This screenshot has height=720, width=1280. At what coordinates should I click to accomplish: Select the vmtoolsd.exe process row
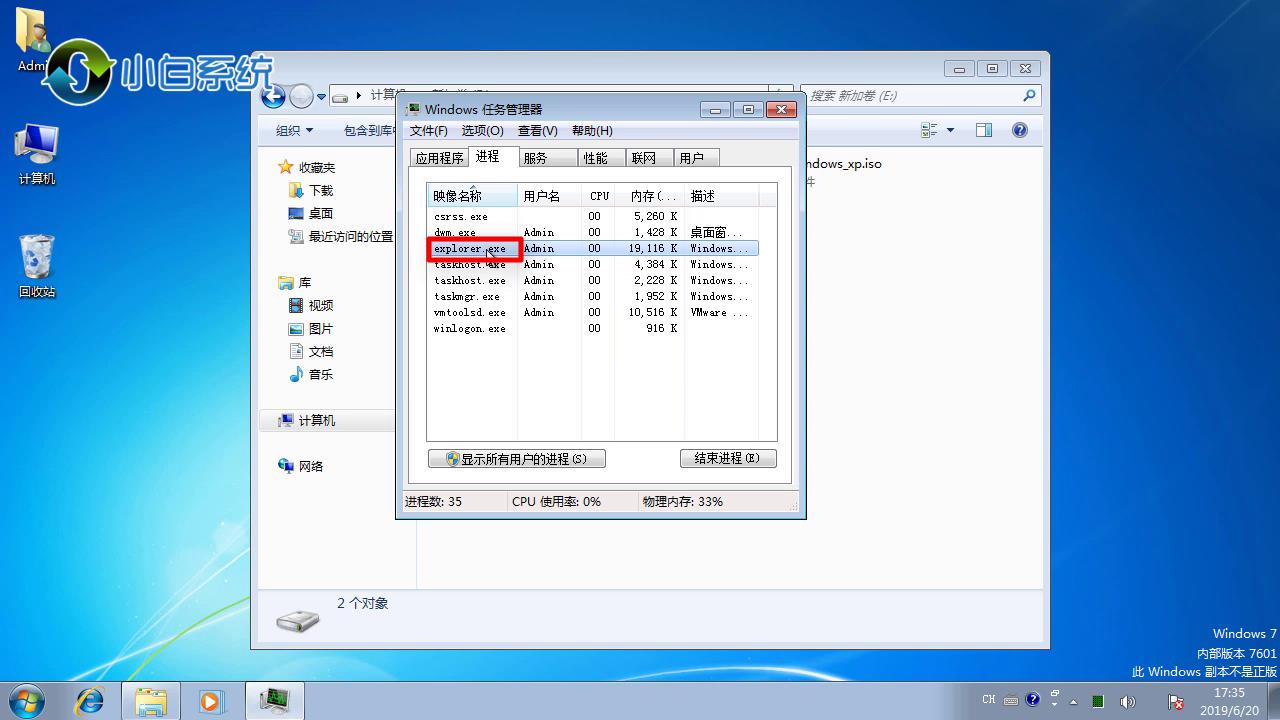[x=593, y=312]
